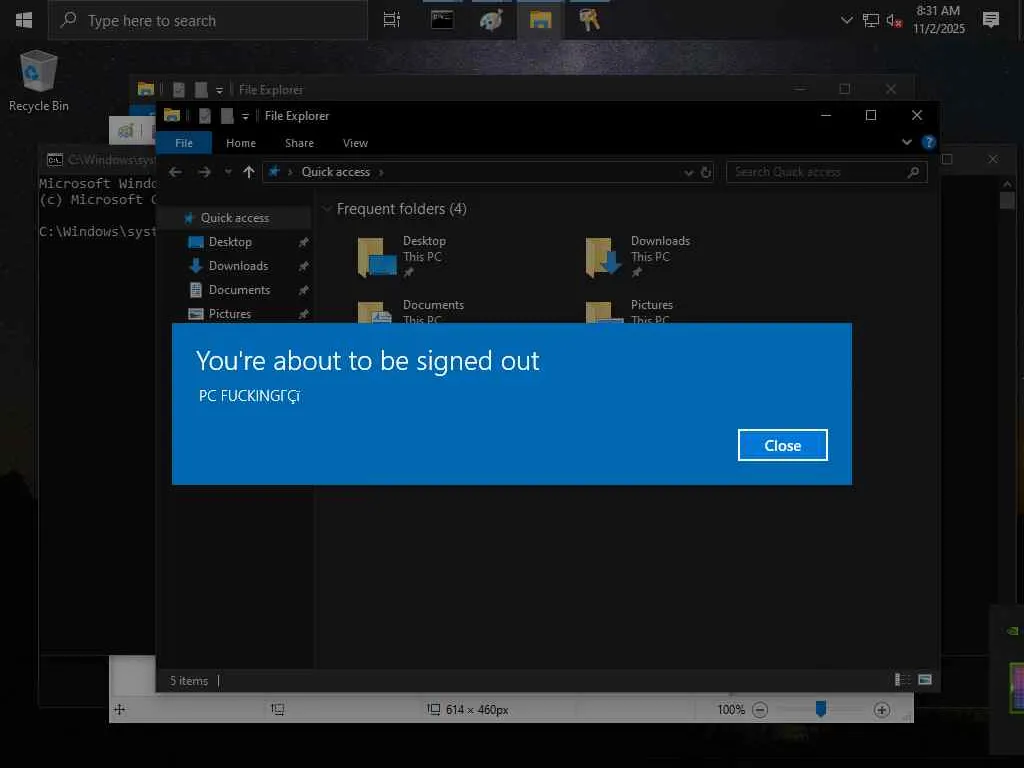The width and height of the screenshot is (1024, 768).
Task: Open the Share ribbon tab
Action: pyautogui.click(x=299, y=143)
